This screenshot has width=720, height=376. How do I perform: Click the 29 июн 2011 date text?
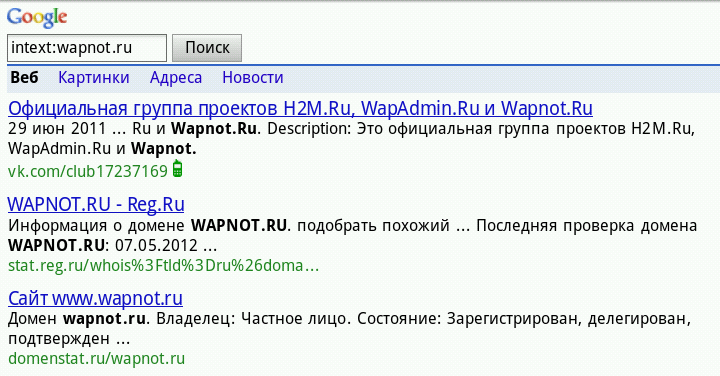point(57,129)
